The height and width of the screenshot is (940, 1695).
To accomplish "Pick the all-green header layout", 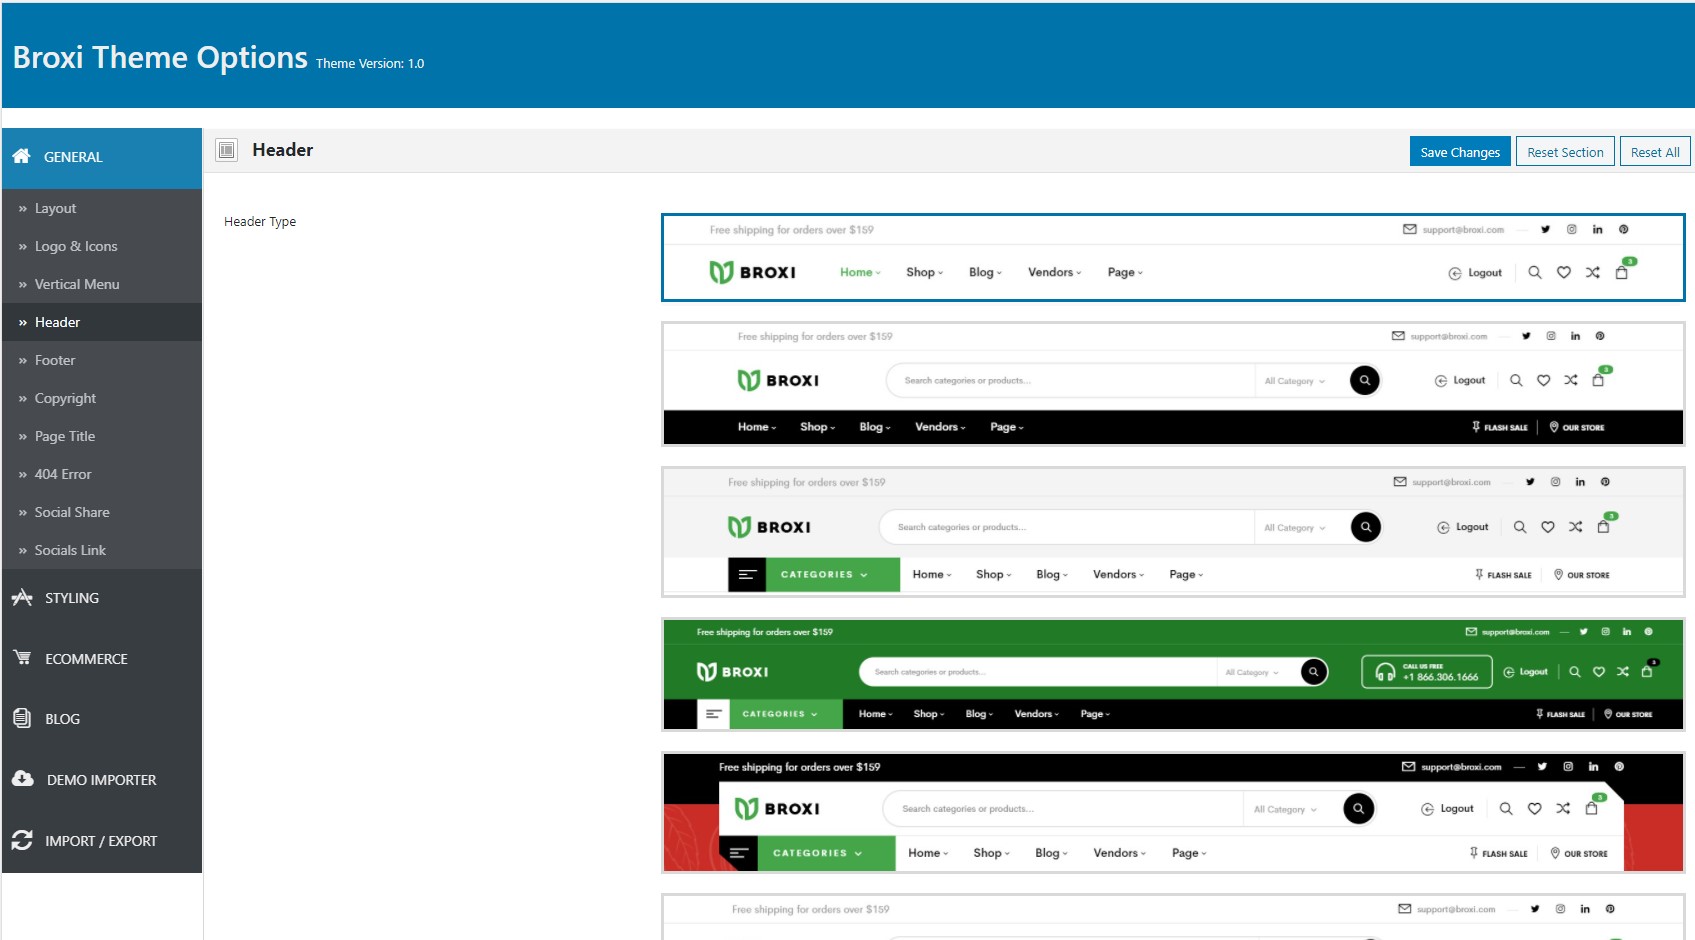I will [1173, 674].
